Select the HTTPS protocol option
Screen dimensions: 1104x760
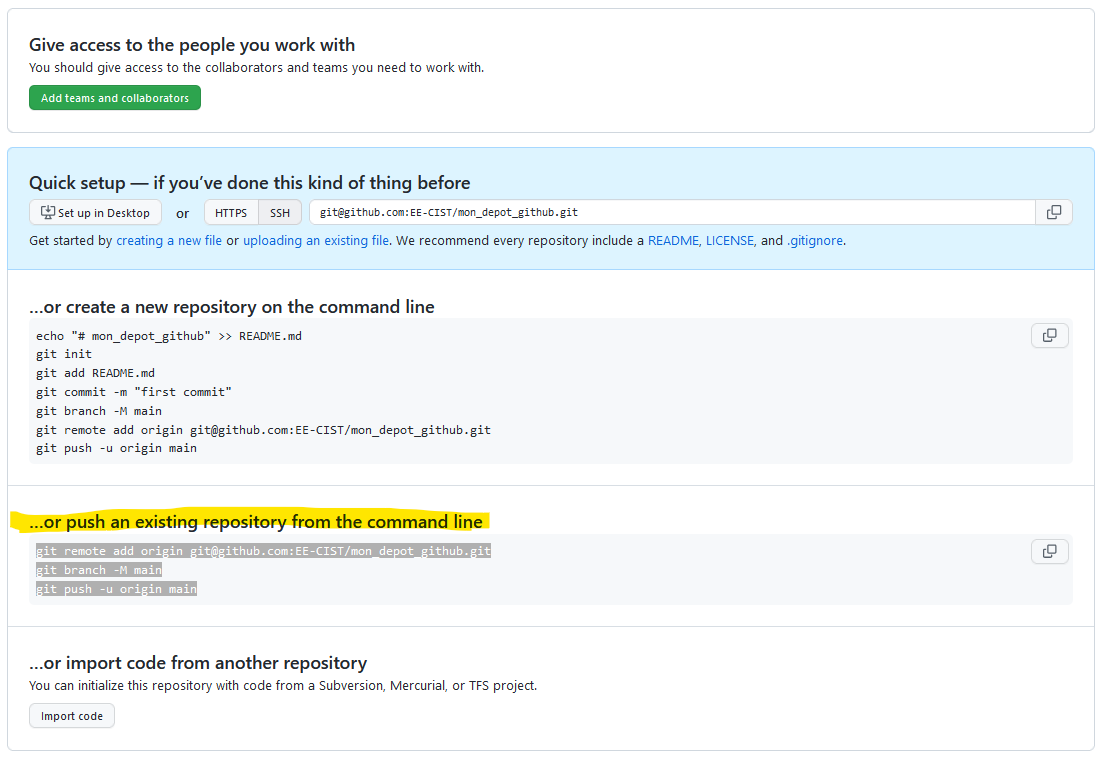(230, 211)
